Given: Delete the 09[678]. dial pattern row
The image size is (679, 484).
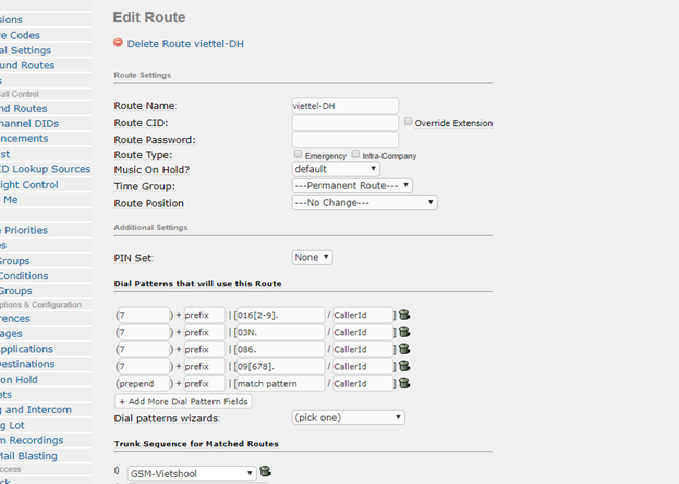Looking at the screenshot, I should (x=404, y=366).
